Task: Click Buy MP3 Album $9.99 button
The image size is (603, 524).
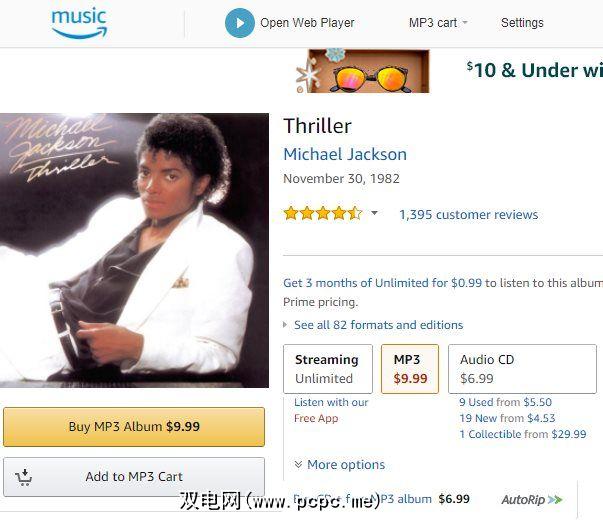Action: (x=134, y=427)
